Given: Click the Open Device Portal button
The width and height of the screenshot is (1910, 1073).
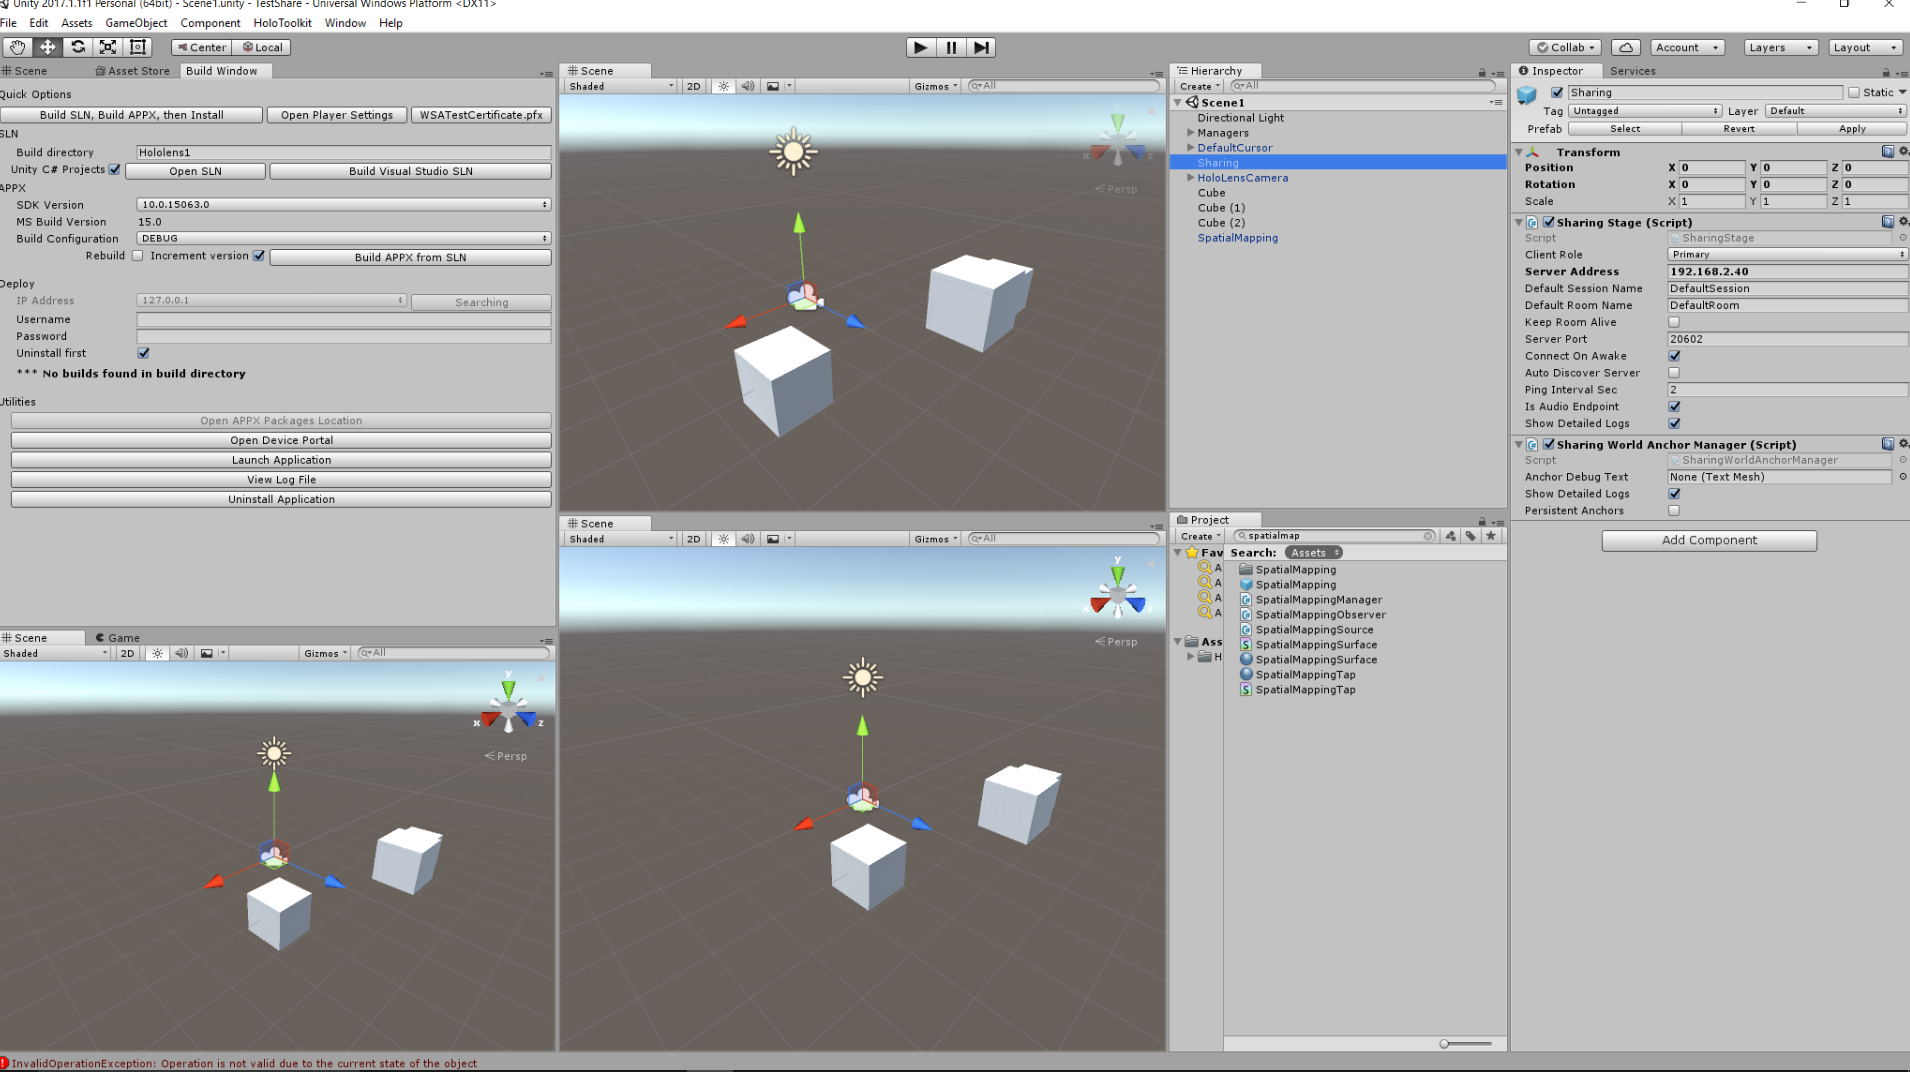Looking at the screenshot, I should [x=280, y=440].
